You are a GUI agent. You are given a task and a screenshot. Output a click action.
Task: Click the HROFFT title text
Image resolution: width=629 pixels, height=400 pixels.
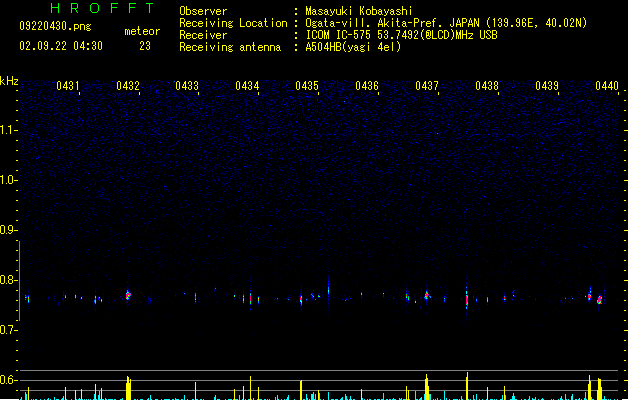(x=102, y=8)
